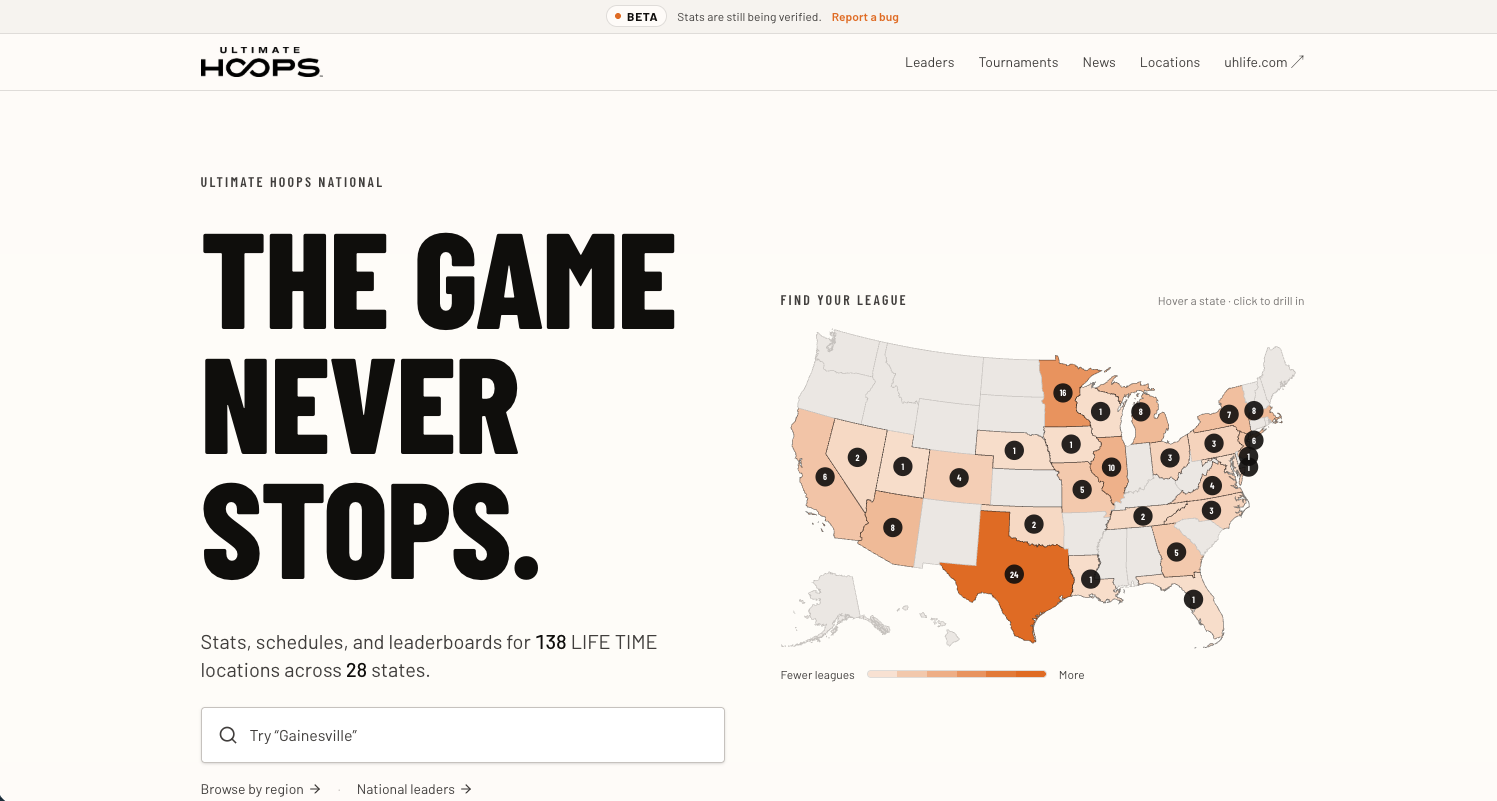Open the Tournaments nav item
1497x801 pixels.
pos(1018,62)
